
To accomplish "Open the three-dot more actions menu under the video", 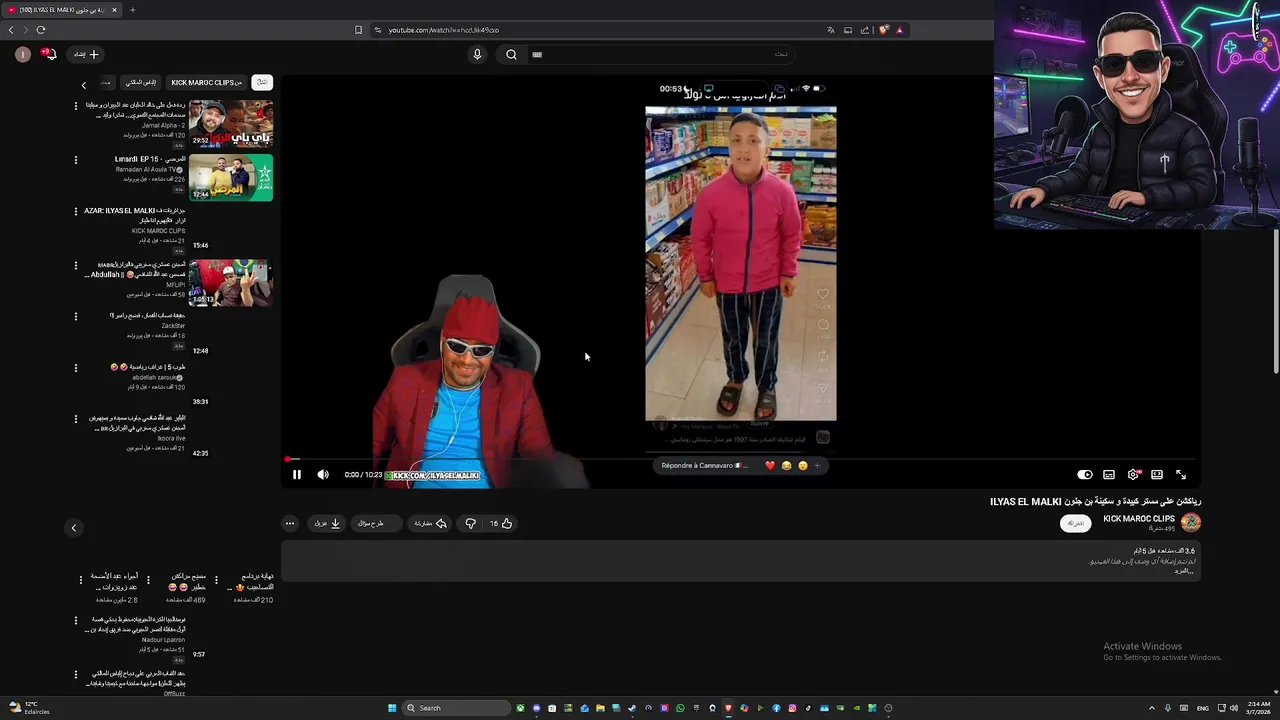I will pos(290,523).
